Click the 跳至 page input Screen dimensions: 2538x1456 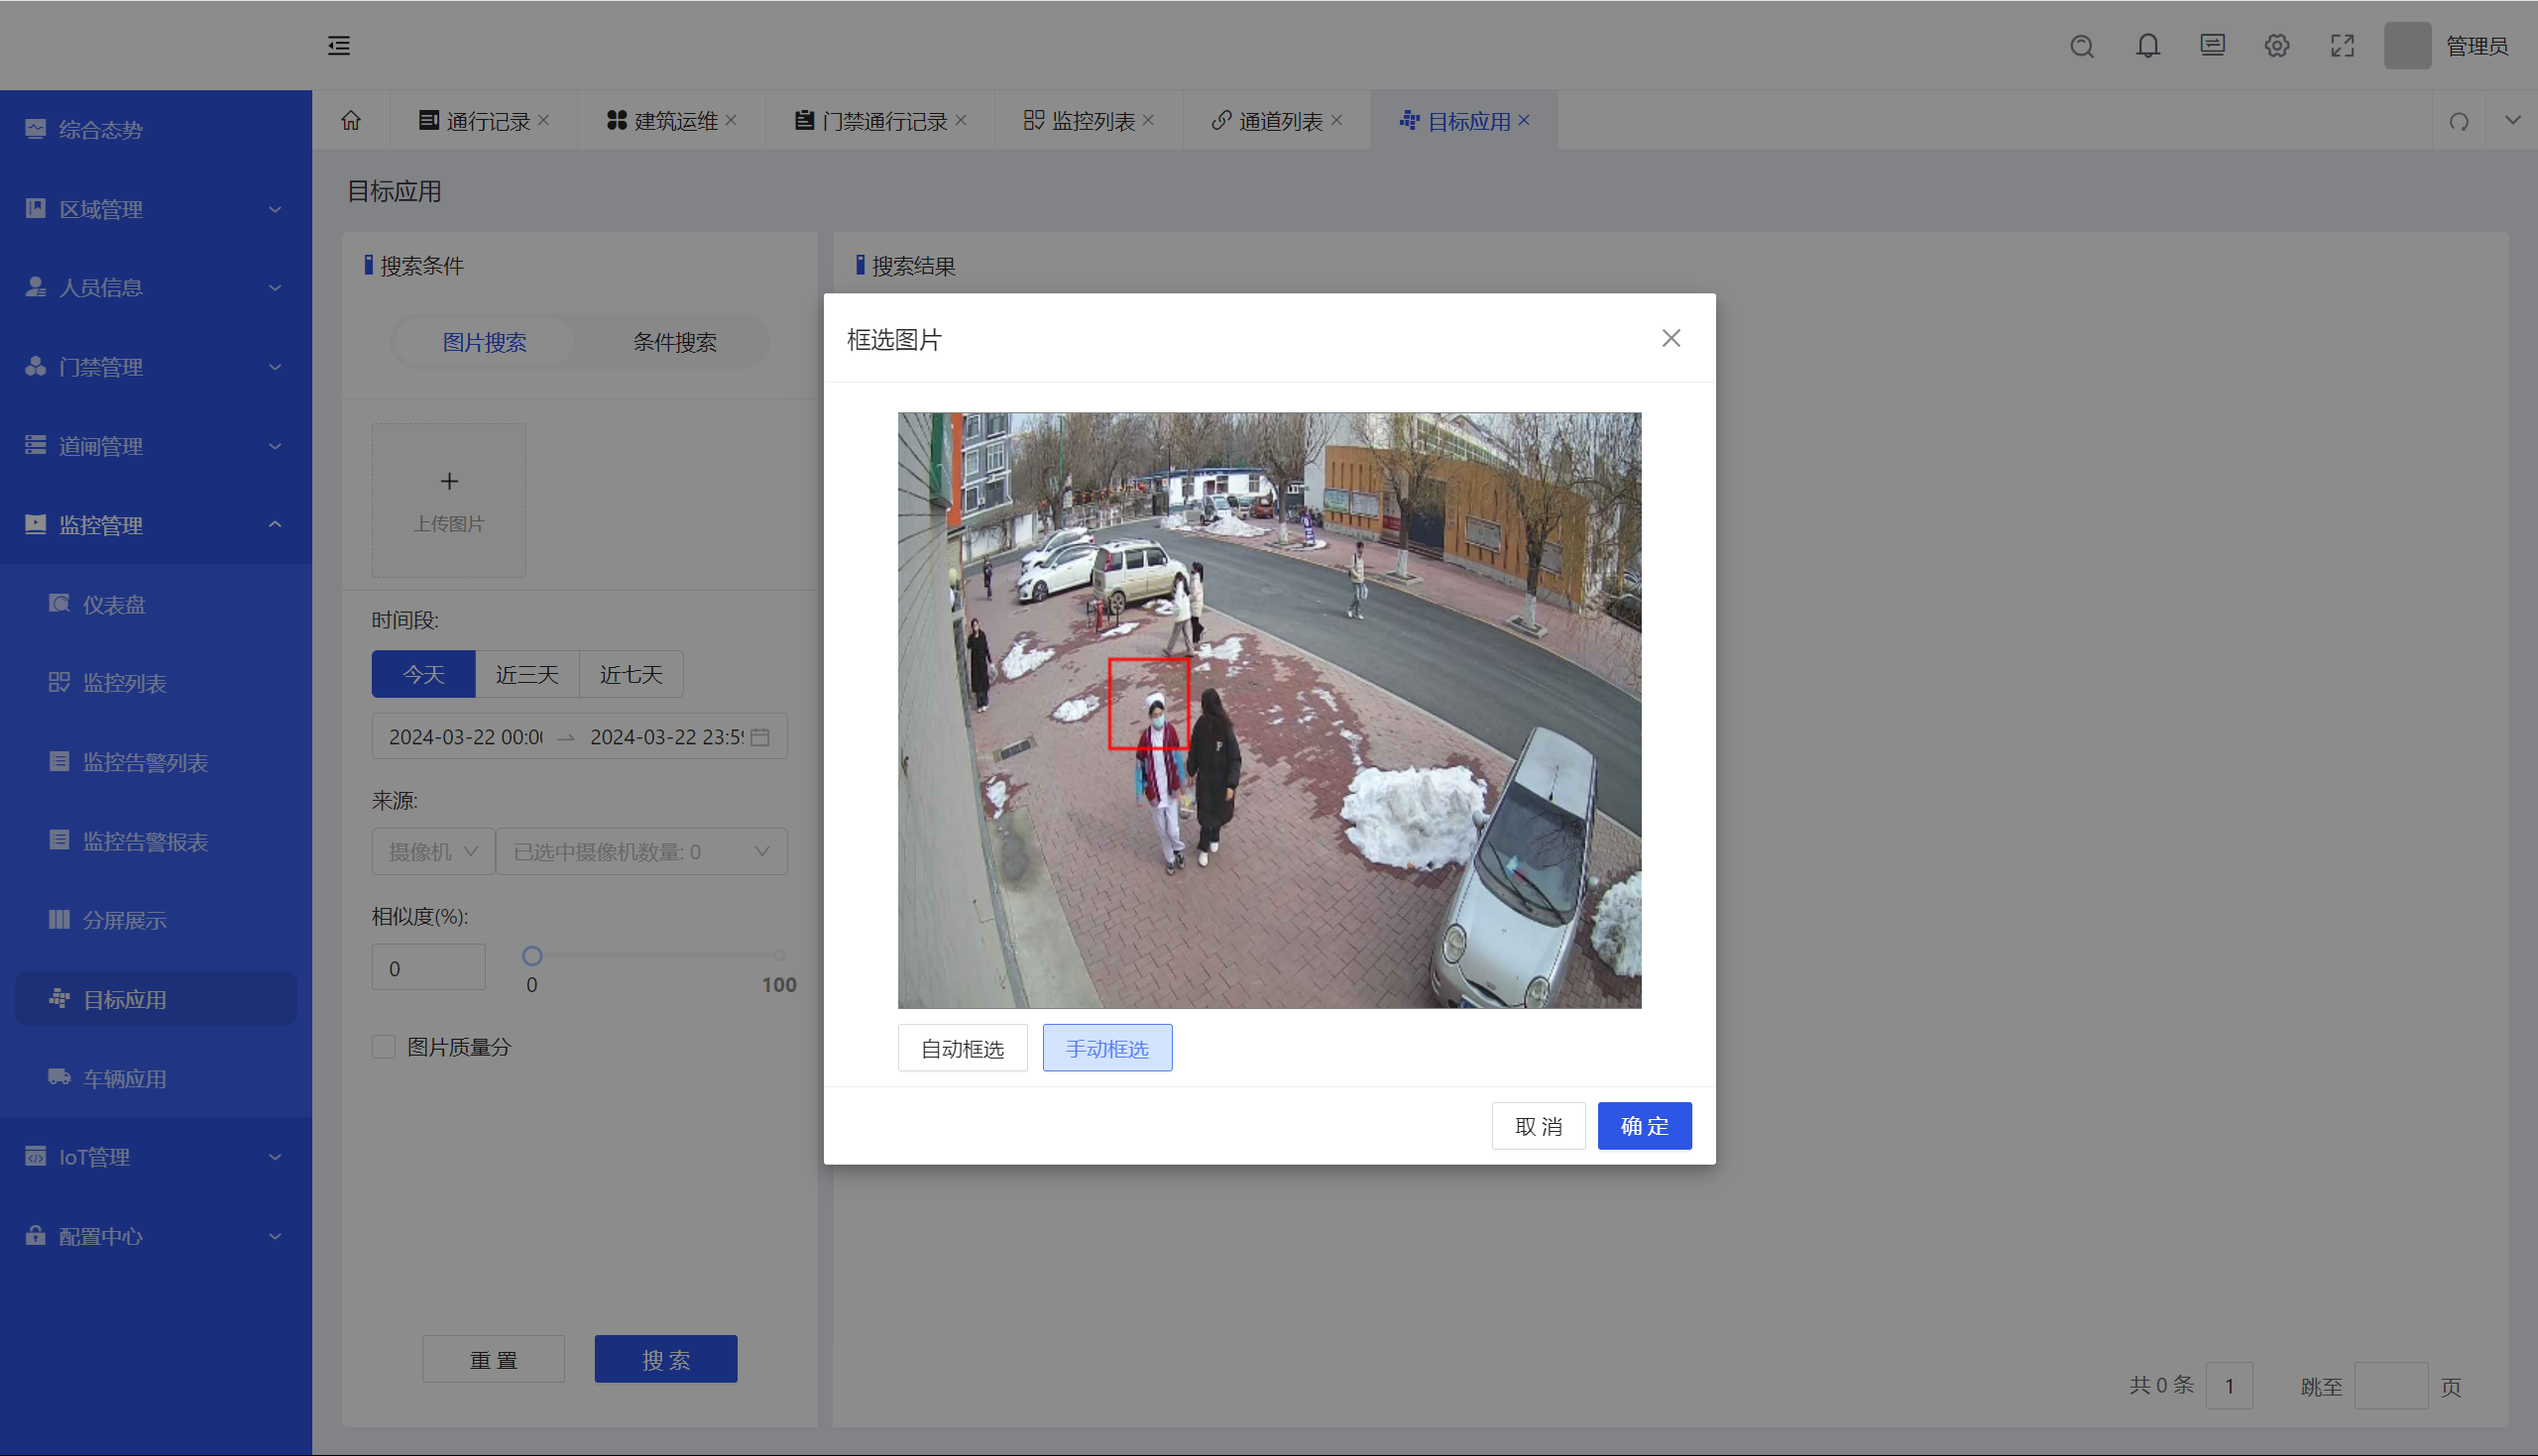(2391, 1386)
